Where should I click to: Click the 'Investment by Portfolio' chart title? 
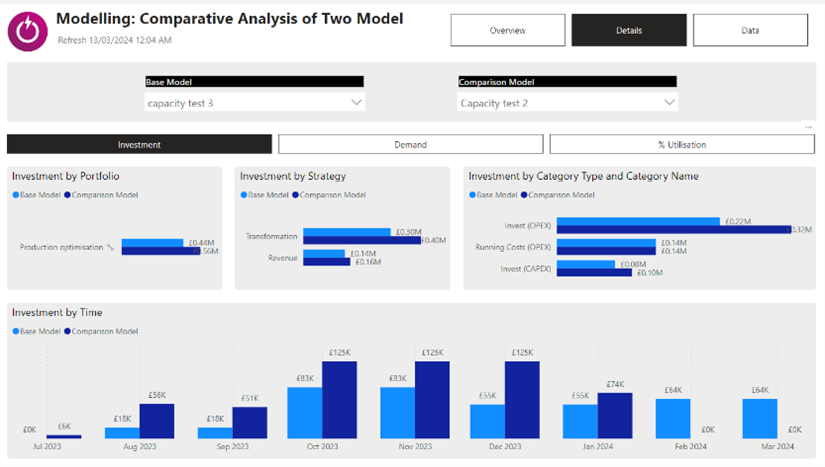(66, 176)
